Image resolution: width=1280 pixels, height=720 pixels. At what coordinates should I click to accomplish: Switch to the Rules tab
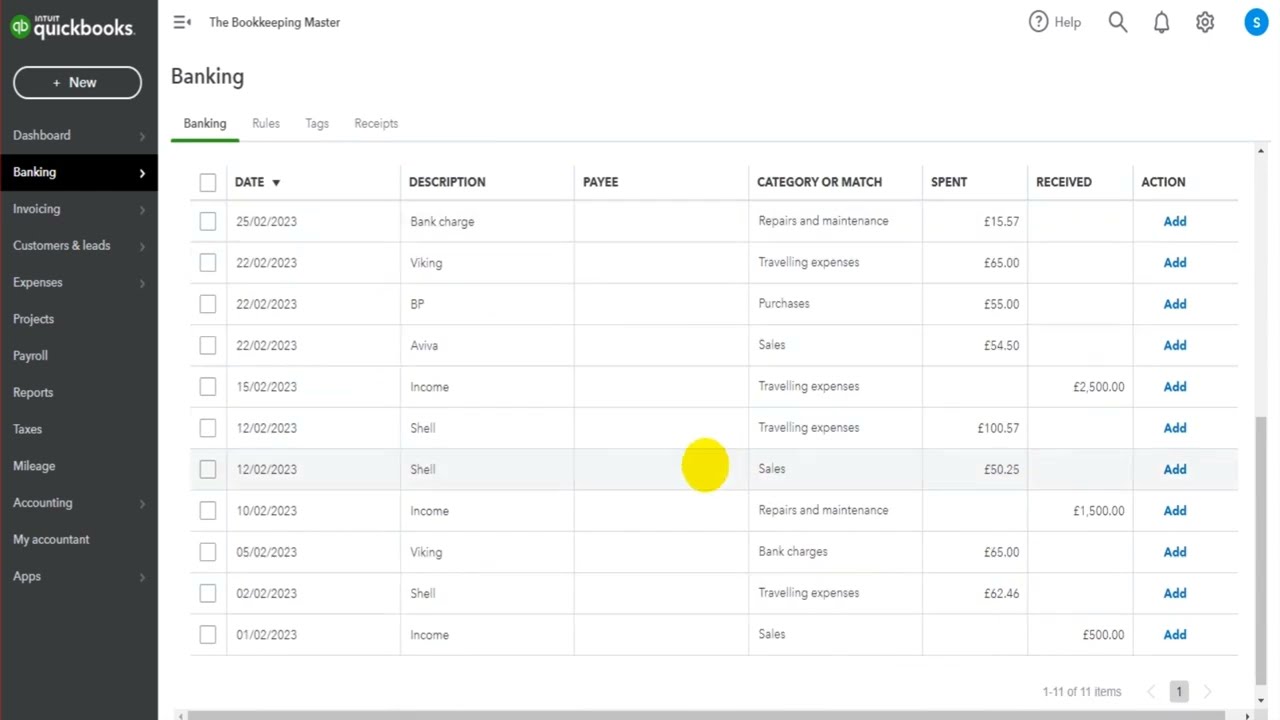pos(266,123)
